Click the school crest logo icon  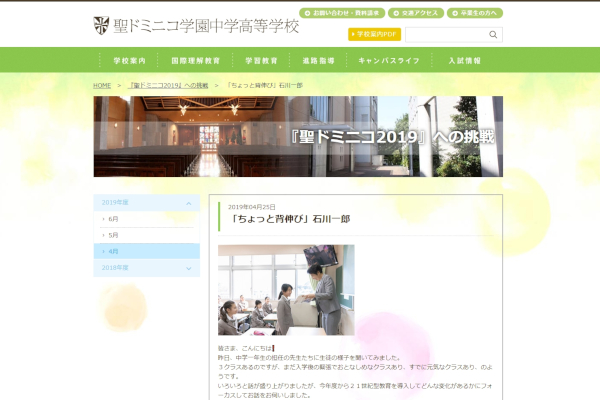click(102, 24)
